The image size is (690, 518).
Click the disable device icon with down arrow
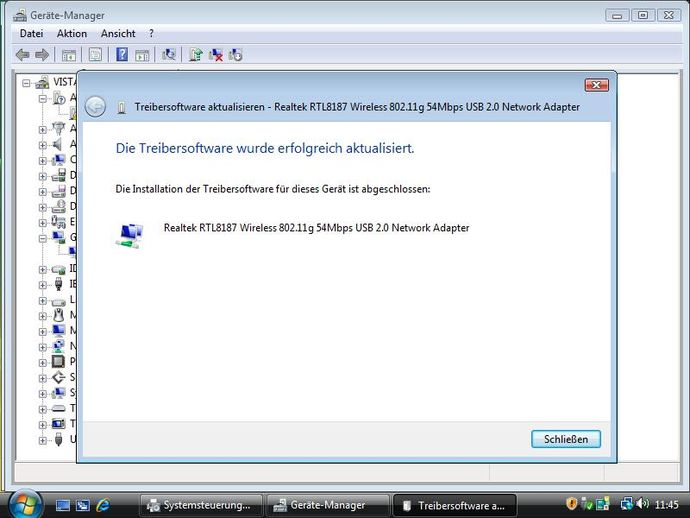[235, 55]
